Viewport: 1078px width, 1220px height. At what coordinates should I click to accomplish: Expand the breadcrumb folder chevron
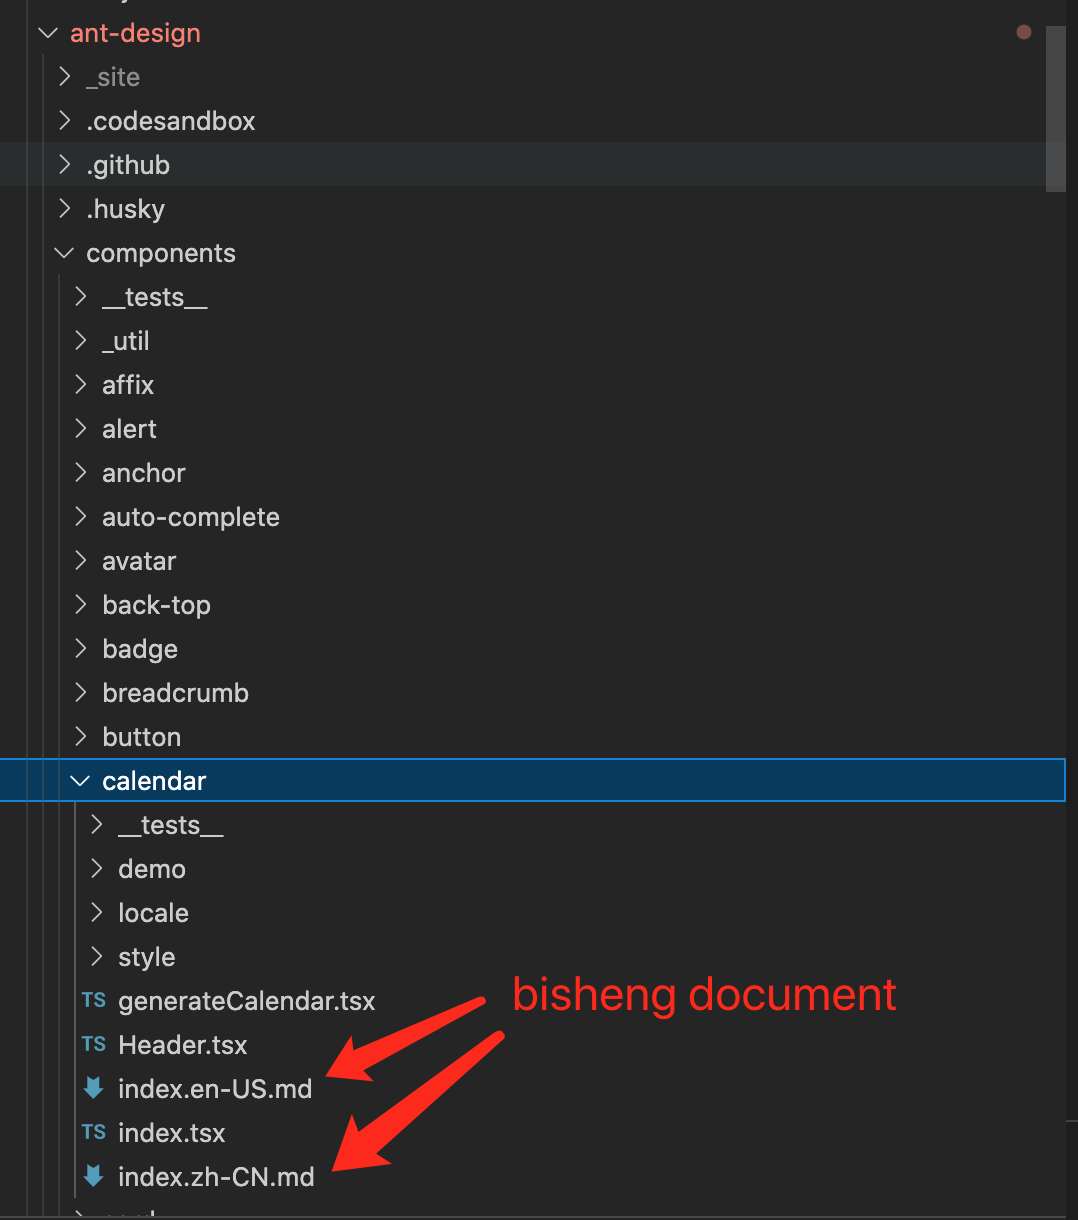[81, 693]
